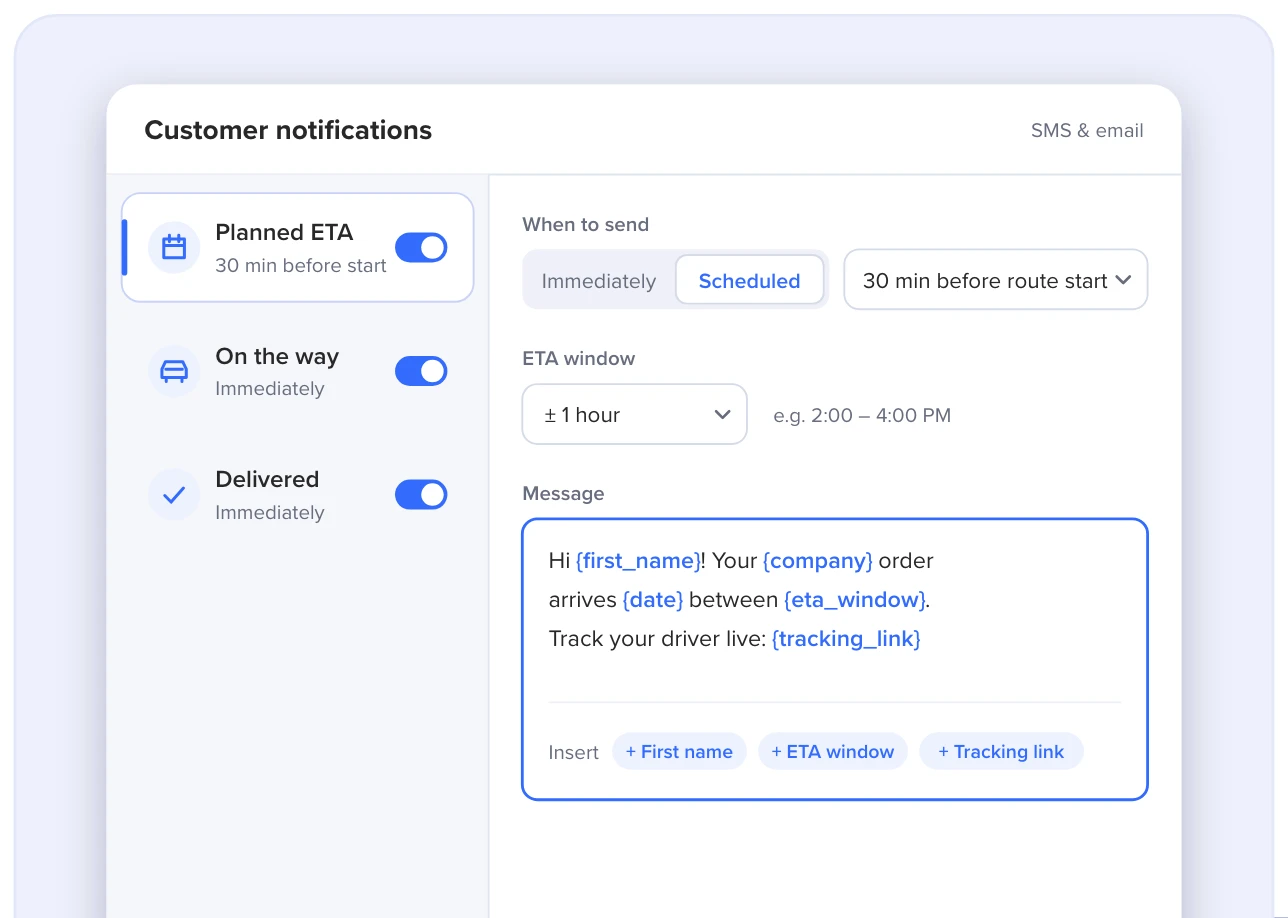Click the {company} variable in the message
Viewport: 1288px width, 918px height.
pyautogui.click(x=818, y=561)
